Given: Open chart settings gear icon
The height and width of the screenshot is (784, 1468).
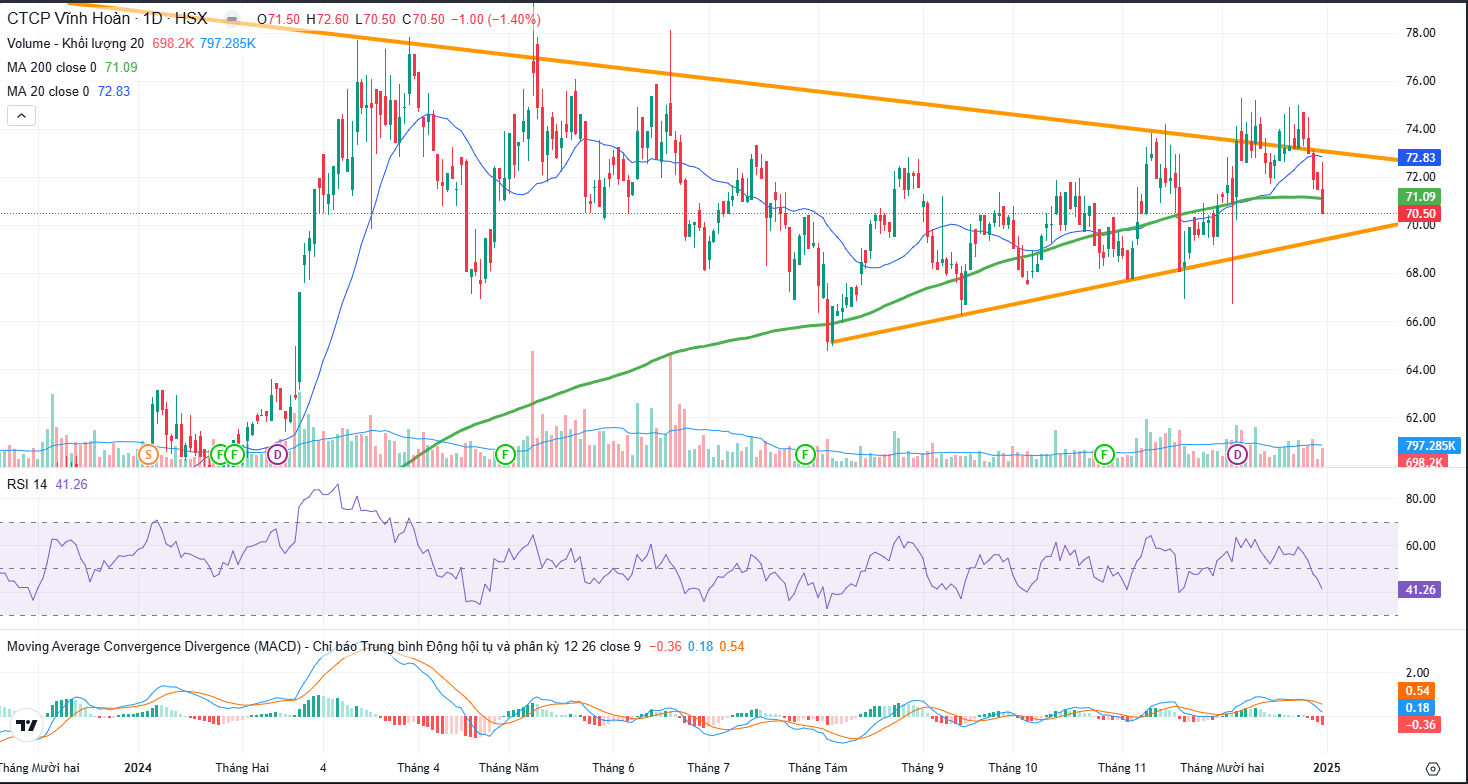Looking at the screenshot, I should click(x=1432, y=768).
